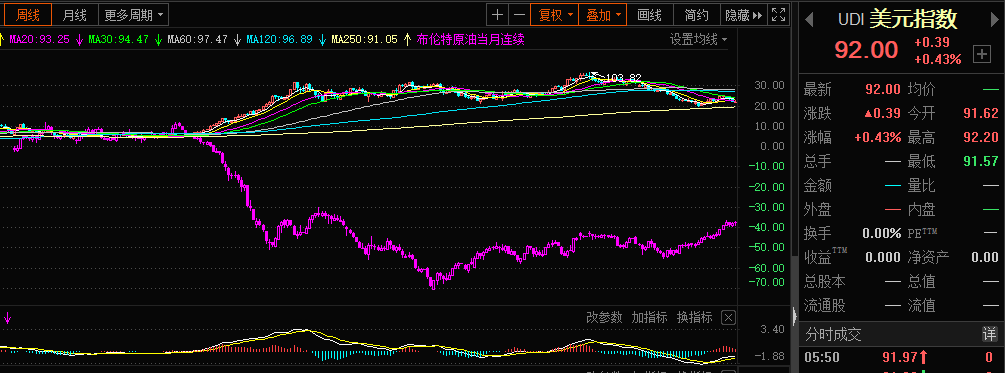This screenshot has height=373, width=1005.
Task: Switch to the 月线 monthly tab
Action: (75, 14)
